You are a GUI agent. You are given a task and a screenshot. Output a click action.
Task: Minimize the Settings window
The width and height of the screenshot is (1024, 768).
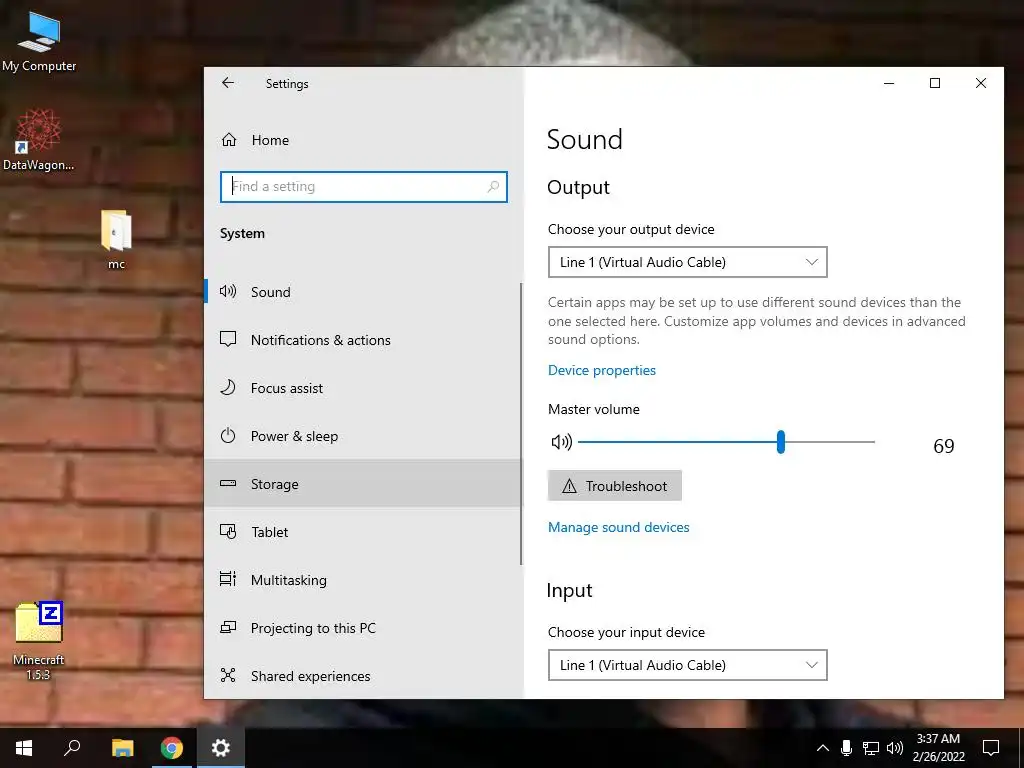point(889,83)
